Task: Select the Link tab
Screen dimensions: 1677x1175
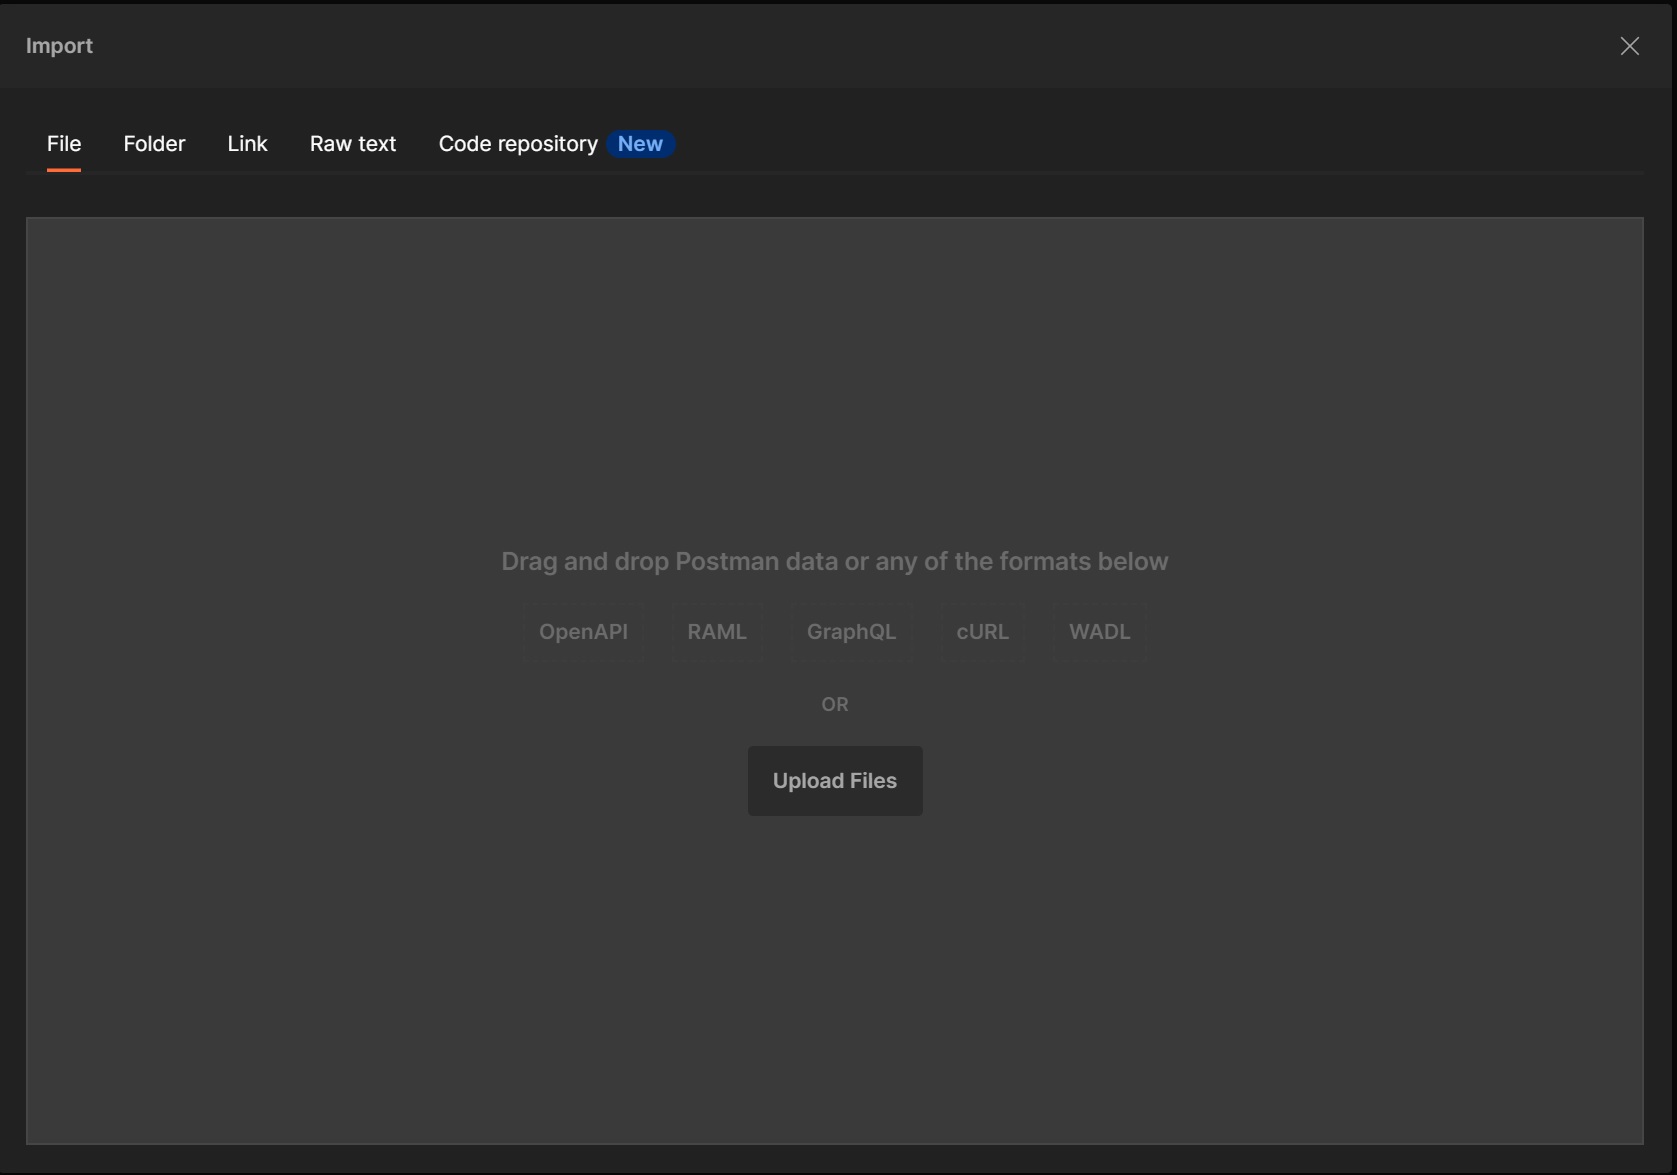Action: pos(247,144)
